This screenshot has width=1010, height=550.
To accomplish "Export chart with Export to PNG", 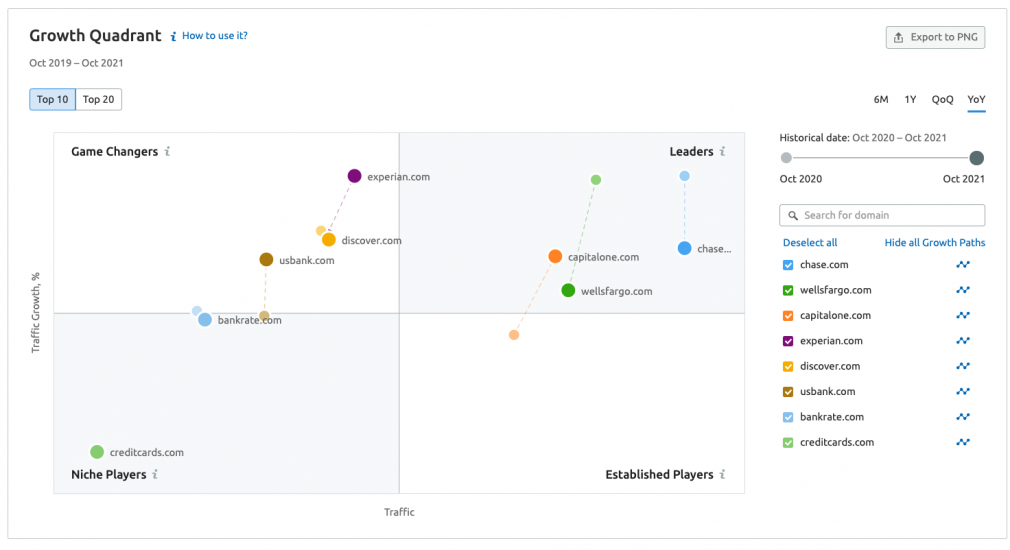I will pyautogui.click(x=936, y=38).
